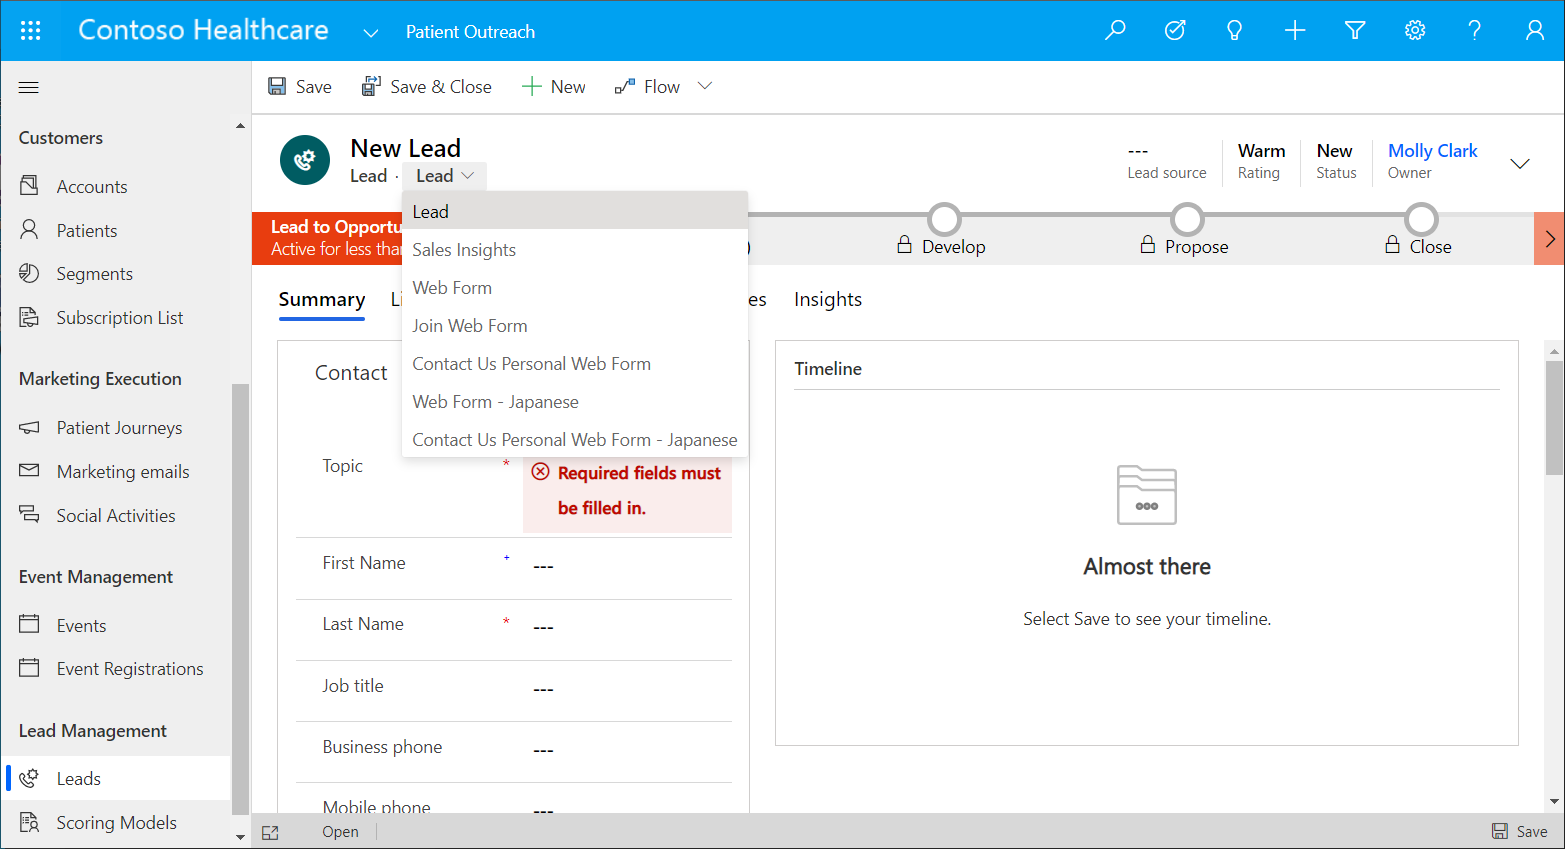Click the Patients person icon
The image size is (1565, 849).
pos(30,230)
